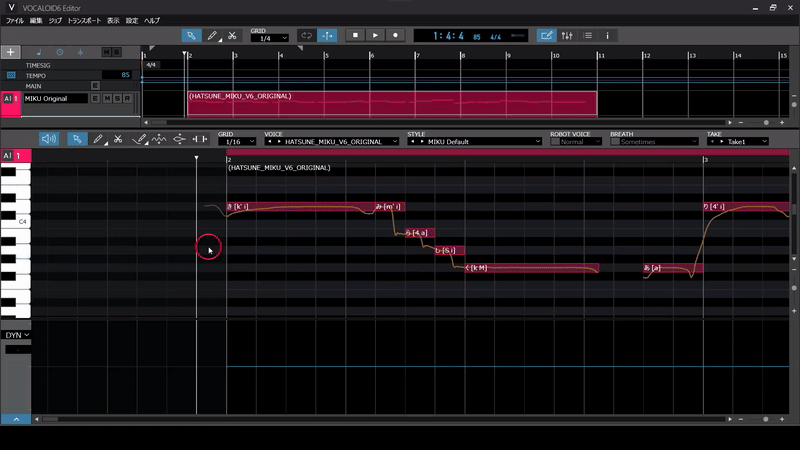Viewport: 800px width, 450px height.
Task: Solo the MIKU Original track
Action: coord(117,98)
